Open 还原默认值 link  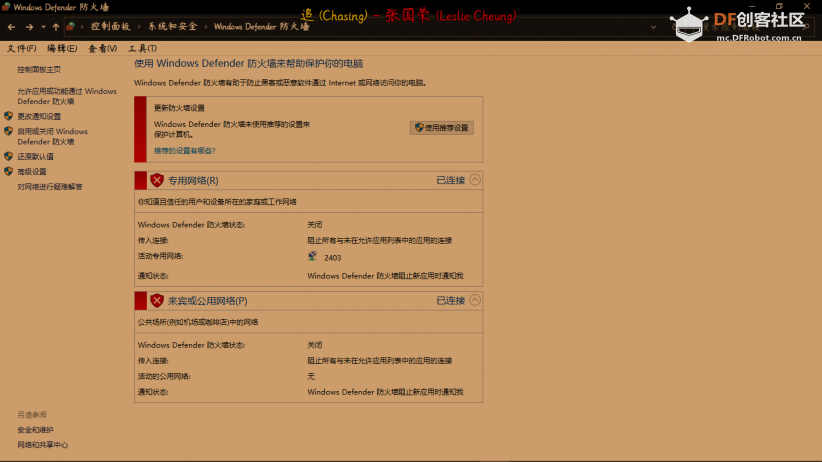coord(35,156)
